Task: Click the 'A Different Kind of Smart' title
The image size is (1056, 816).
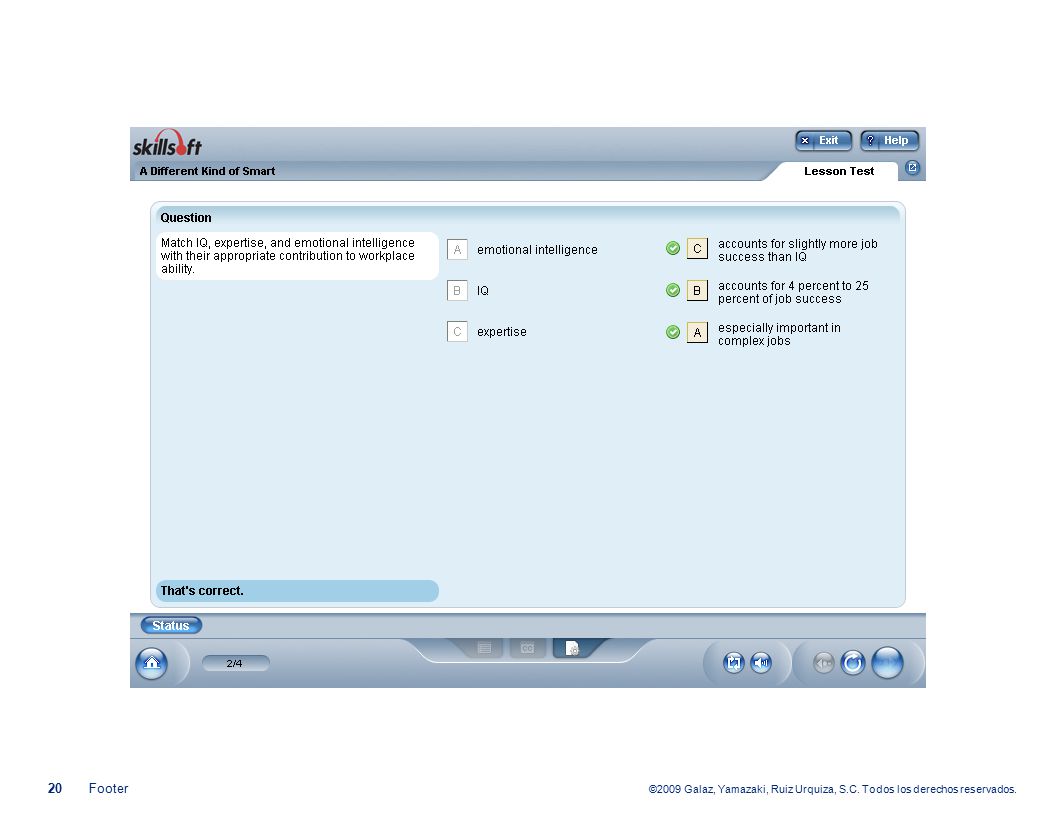Action: (x=207, y=171)
